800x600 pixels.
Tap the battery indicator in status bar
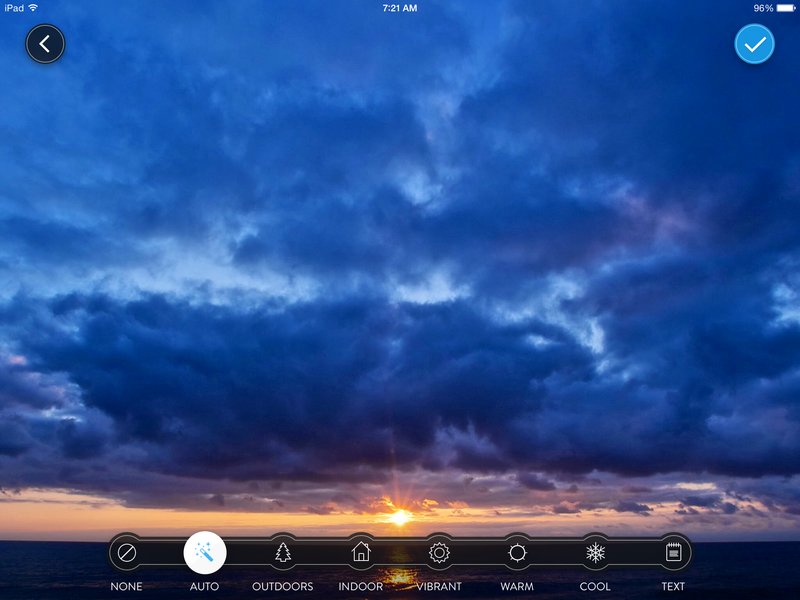coord(786,8)
